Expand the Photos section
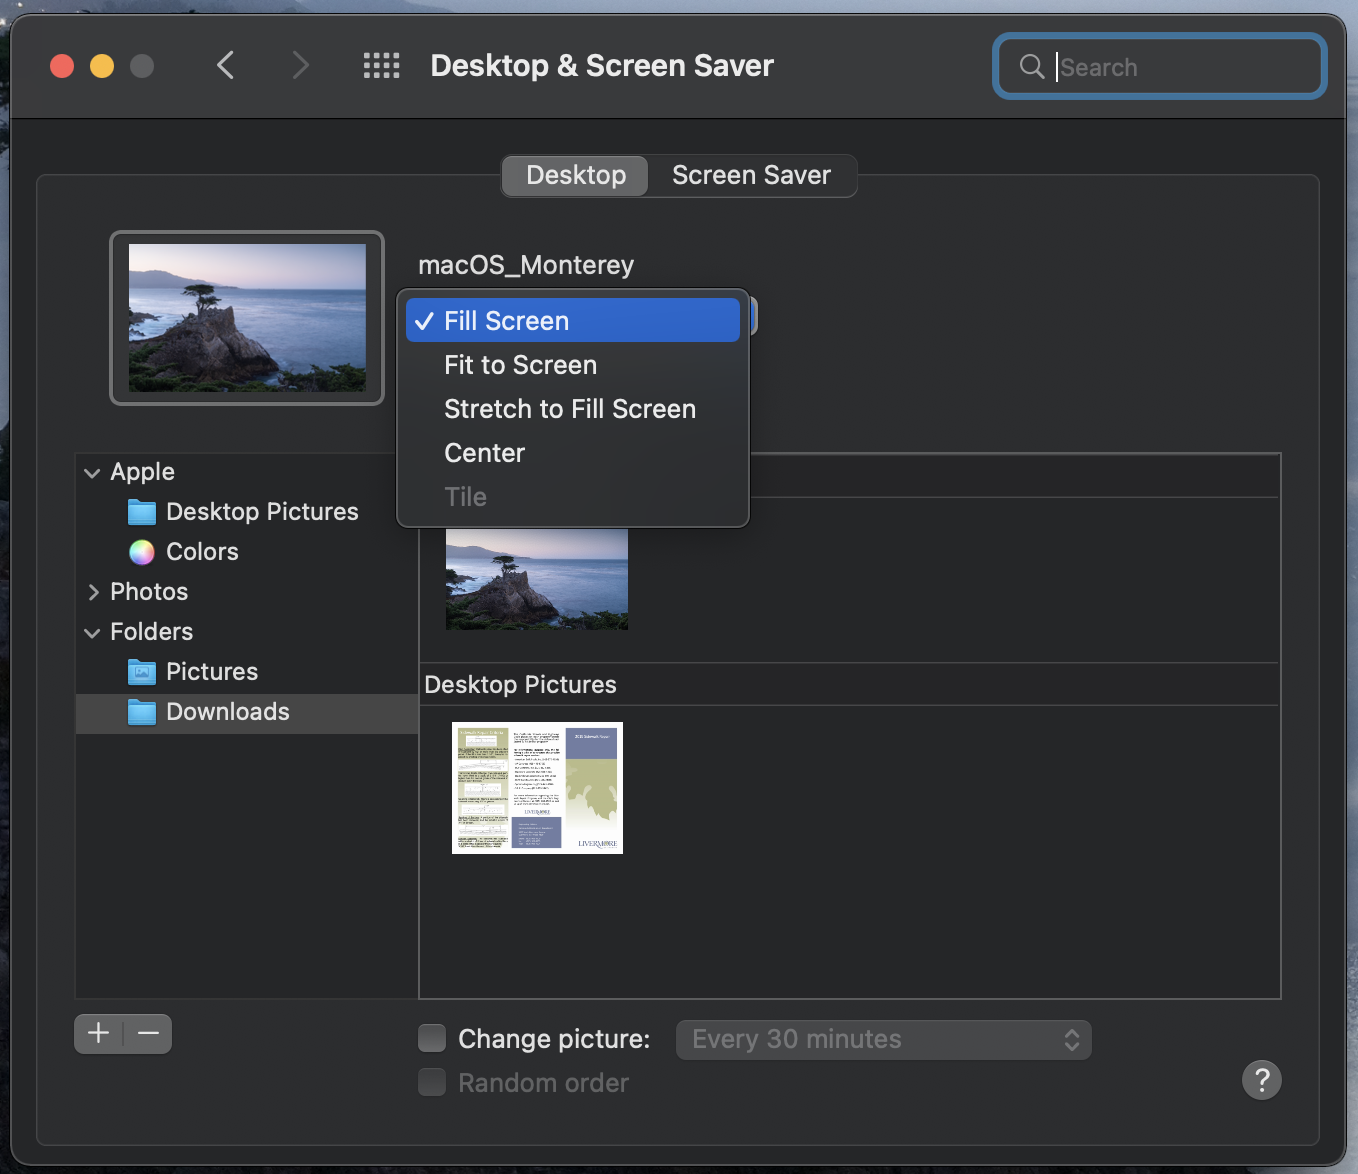The width and height of the screenshot is (1358, 1174). (93, 592)
